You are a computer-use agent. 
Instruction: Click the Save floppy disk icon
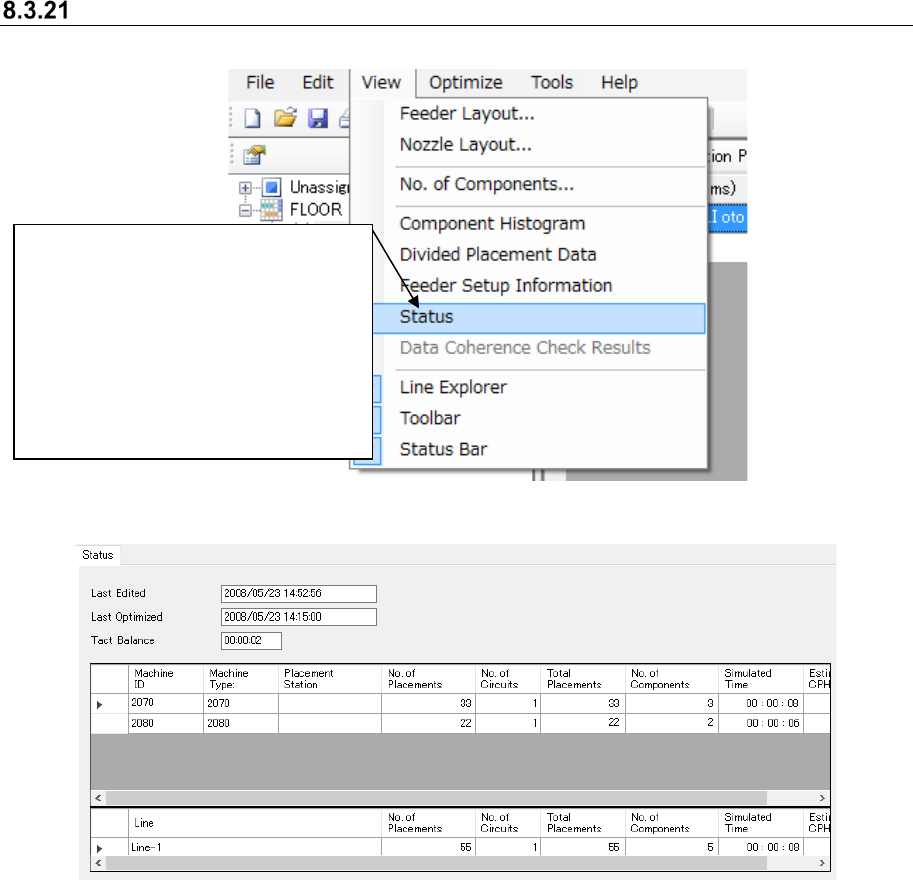click(x=317, y=119)
